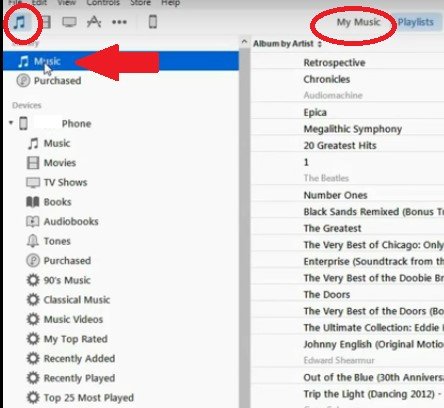Switch to the Playlists tab
This screenshot has height=408, width=444.
pyautogui.click(x=416, y=22)
